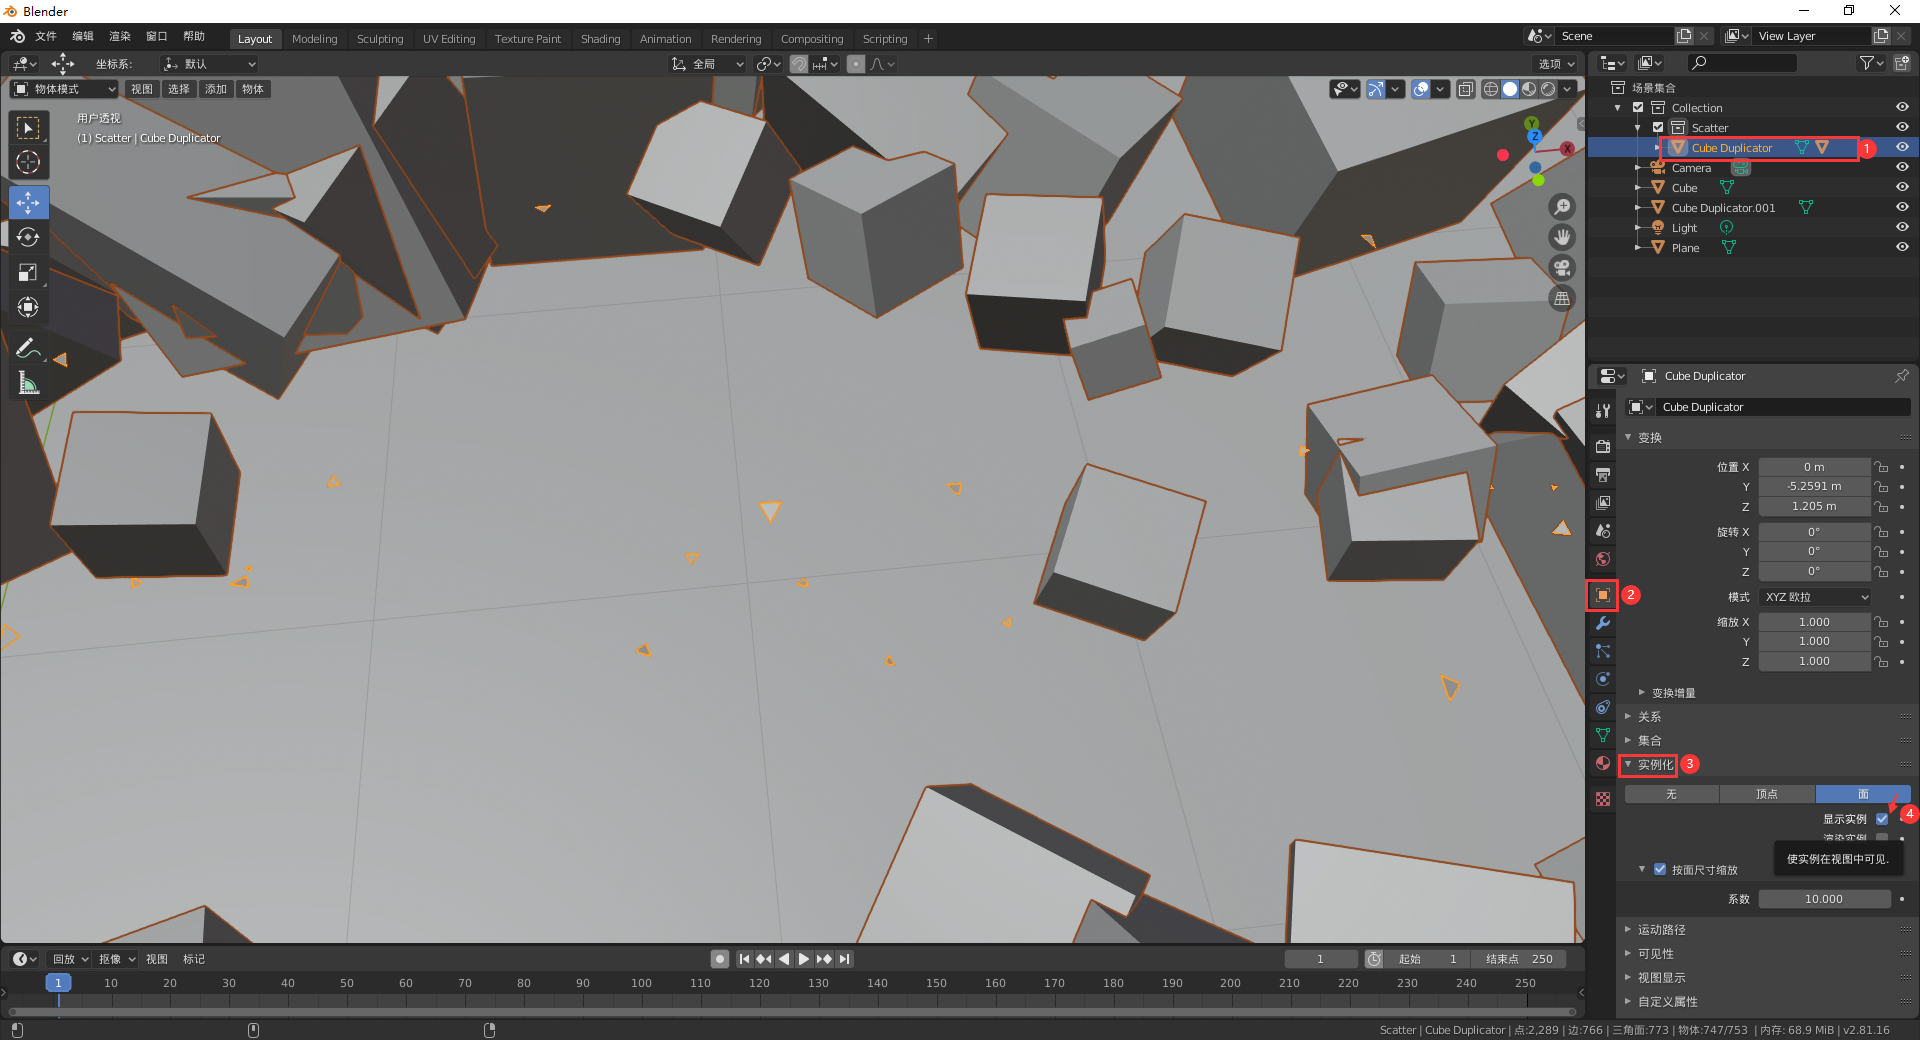Switch to the Modeling workspace tab
Viewport: 1920px width, 1040px height.
click(315, 39)
